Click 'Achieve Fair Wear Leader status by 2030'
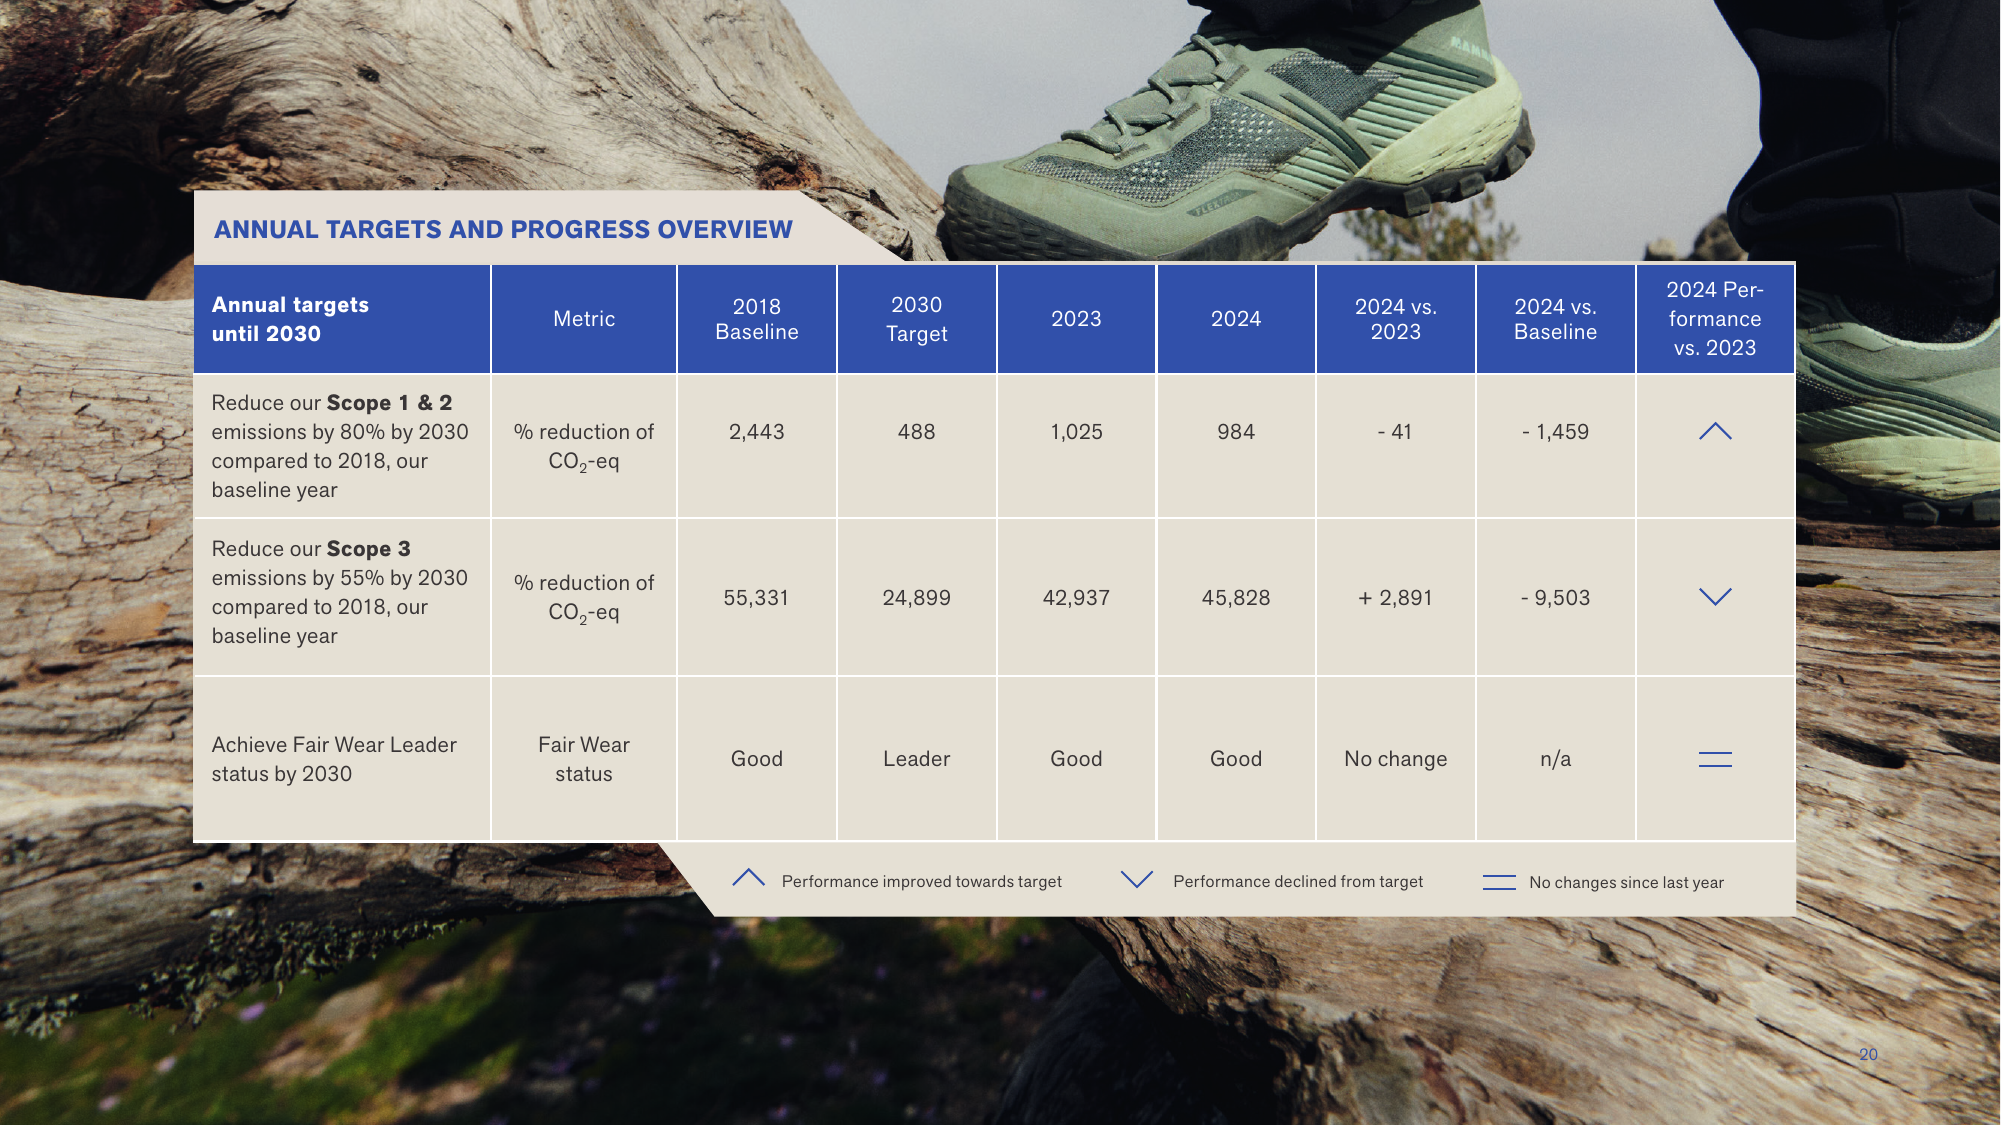Viewport: 2001px width, 1125px height. click(334, 759)
